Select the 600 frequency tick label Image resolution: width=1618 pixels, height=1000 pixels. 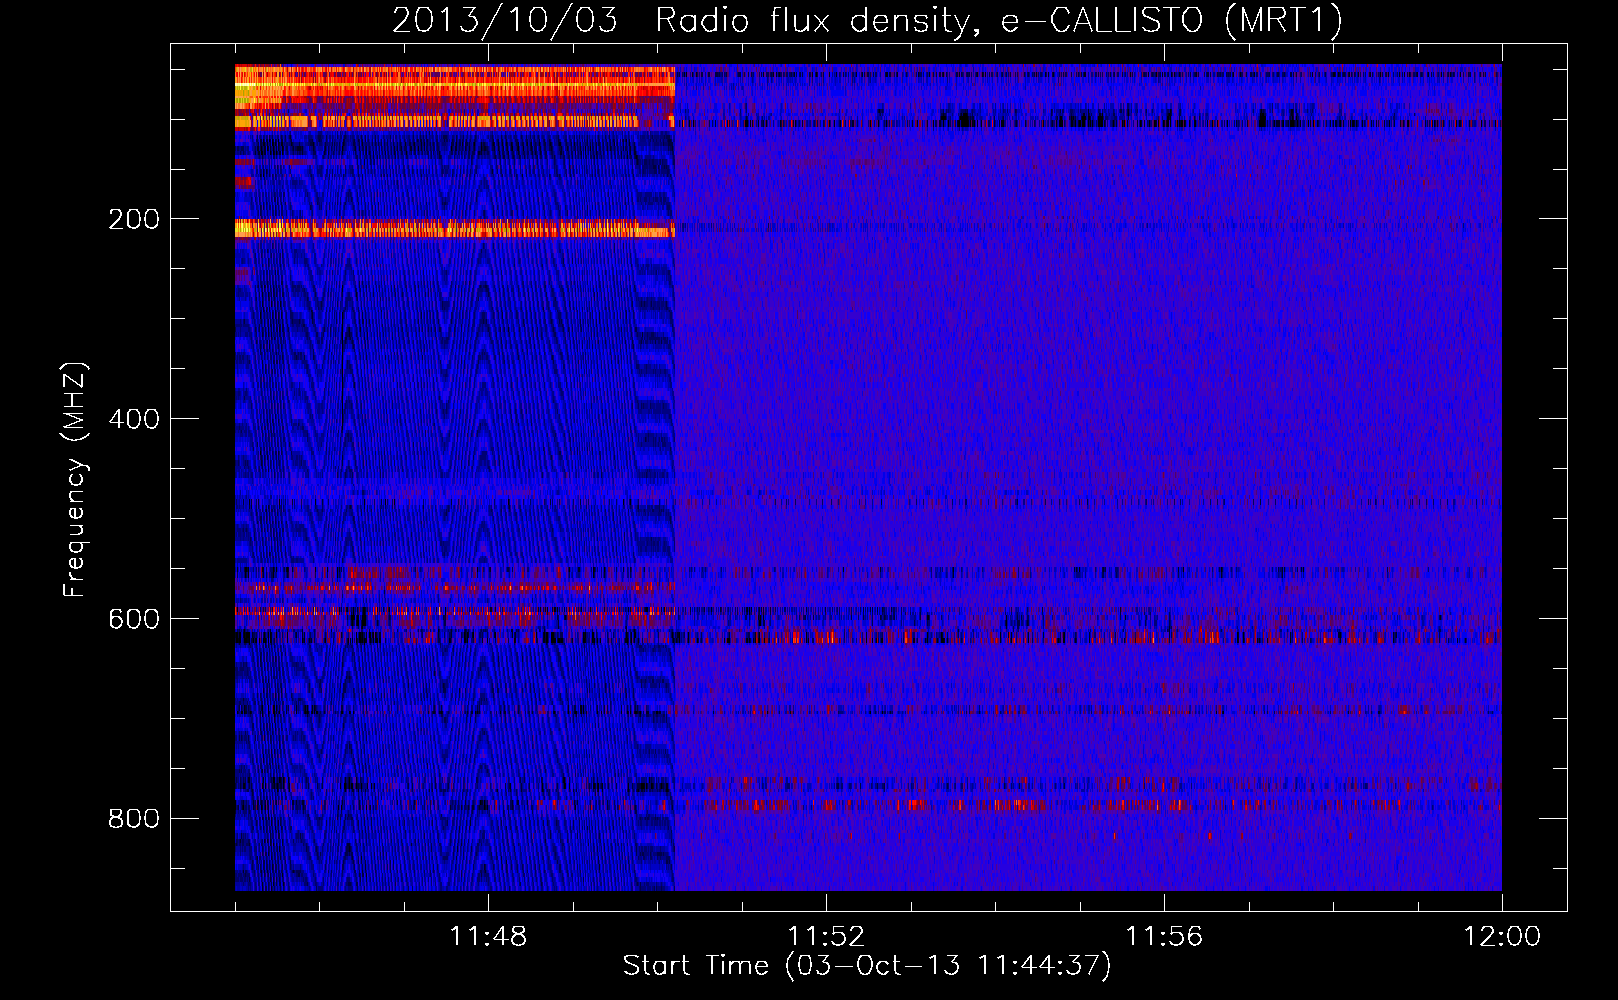pyautogui.click(x=134, y=619)
